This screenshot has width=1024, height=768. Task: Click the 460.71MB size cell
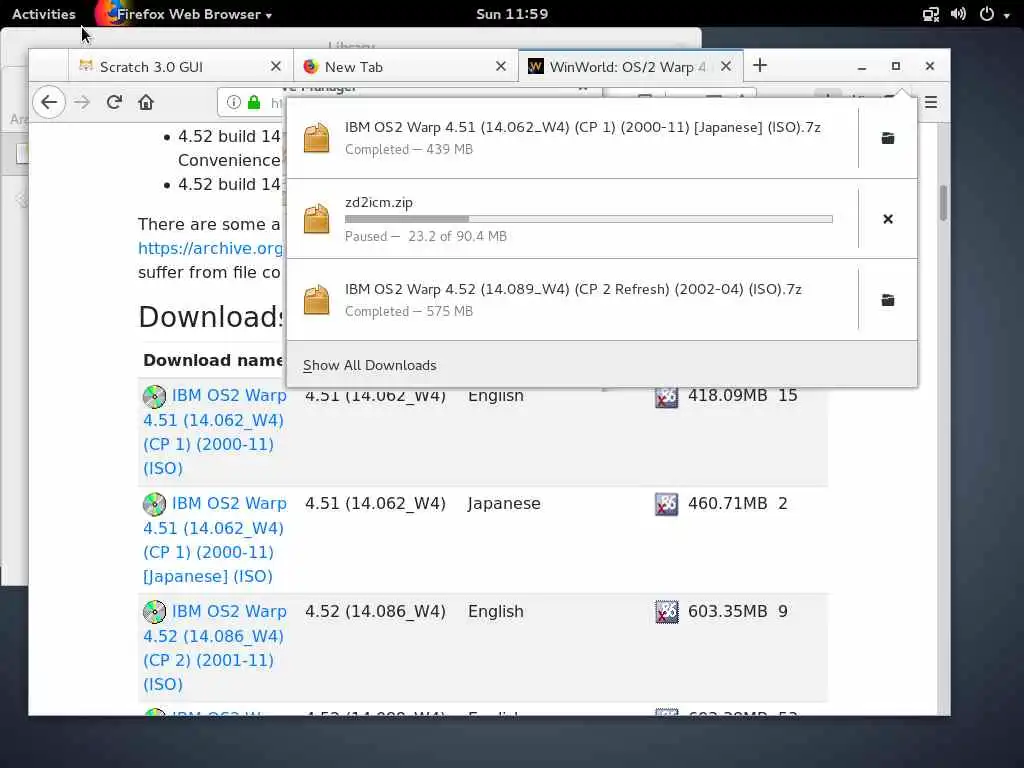click(728, 504)
